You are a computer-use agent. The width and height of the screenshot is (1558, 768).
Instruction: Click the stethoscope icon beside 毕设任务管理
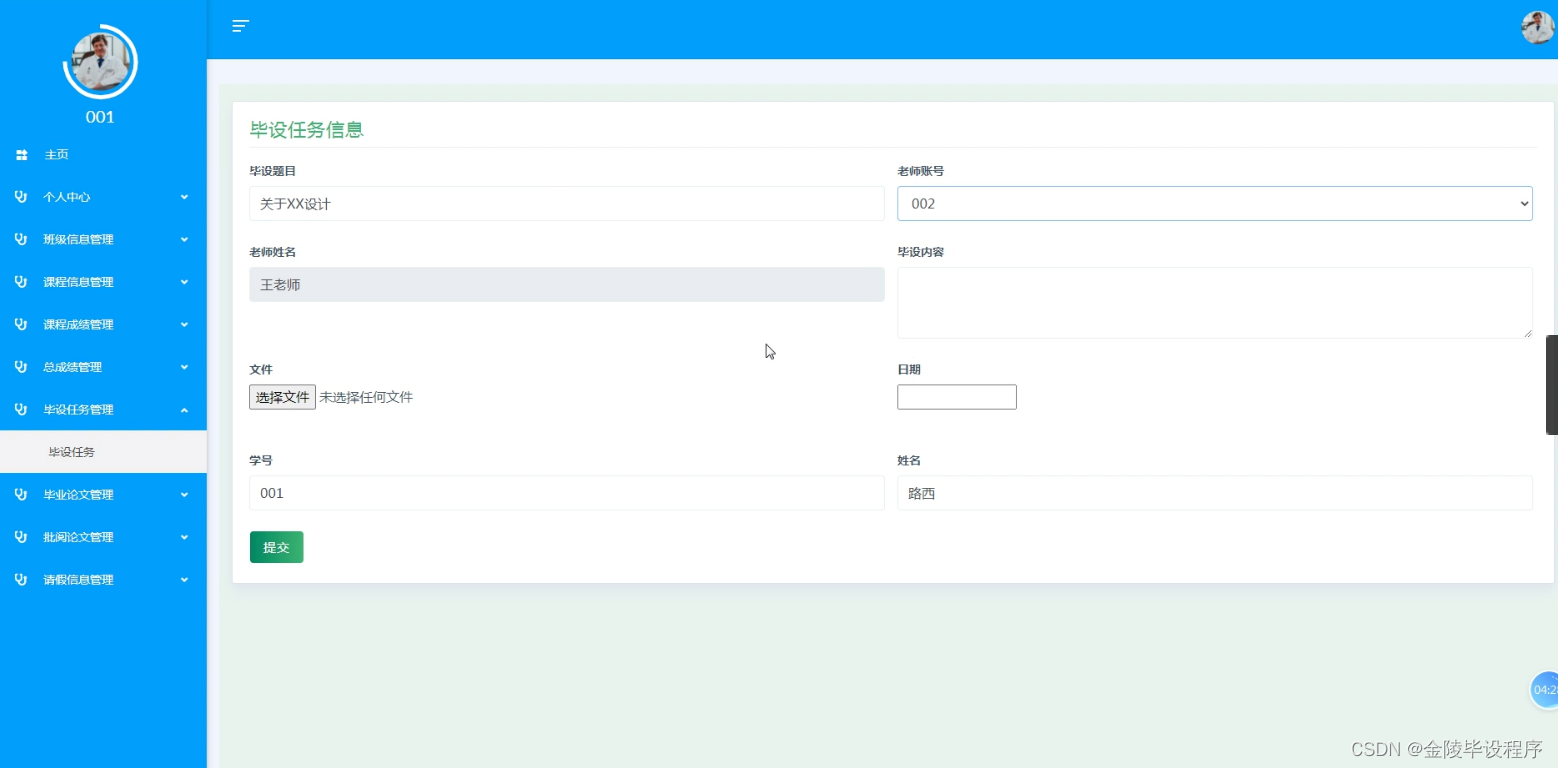(x=21, y=410)
